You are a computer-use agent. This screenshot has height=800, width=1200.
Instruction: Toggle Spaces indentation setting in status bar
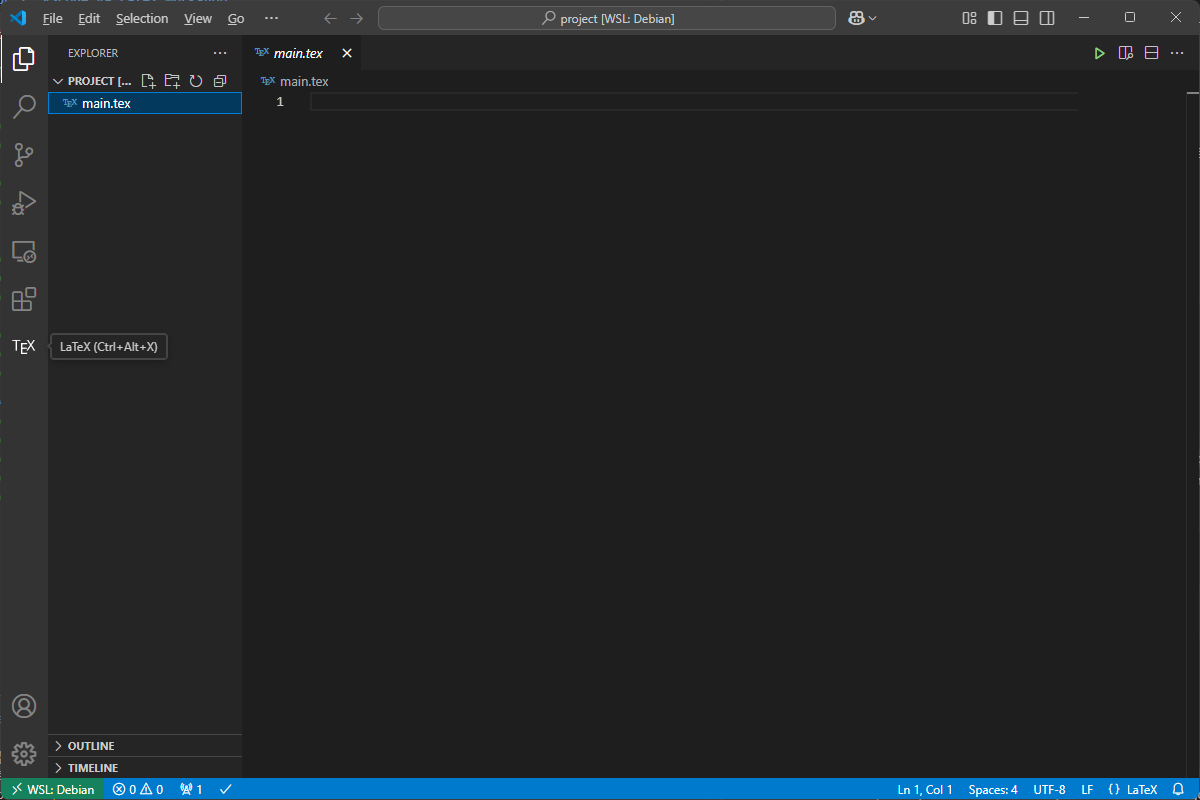coord(992,789)
